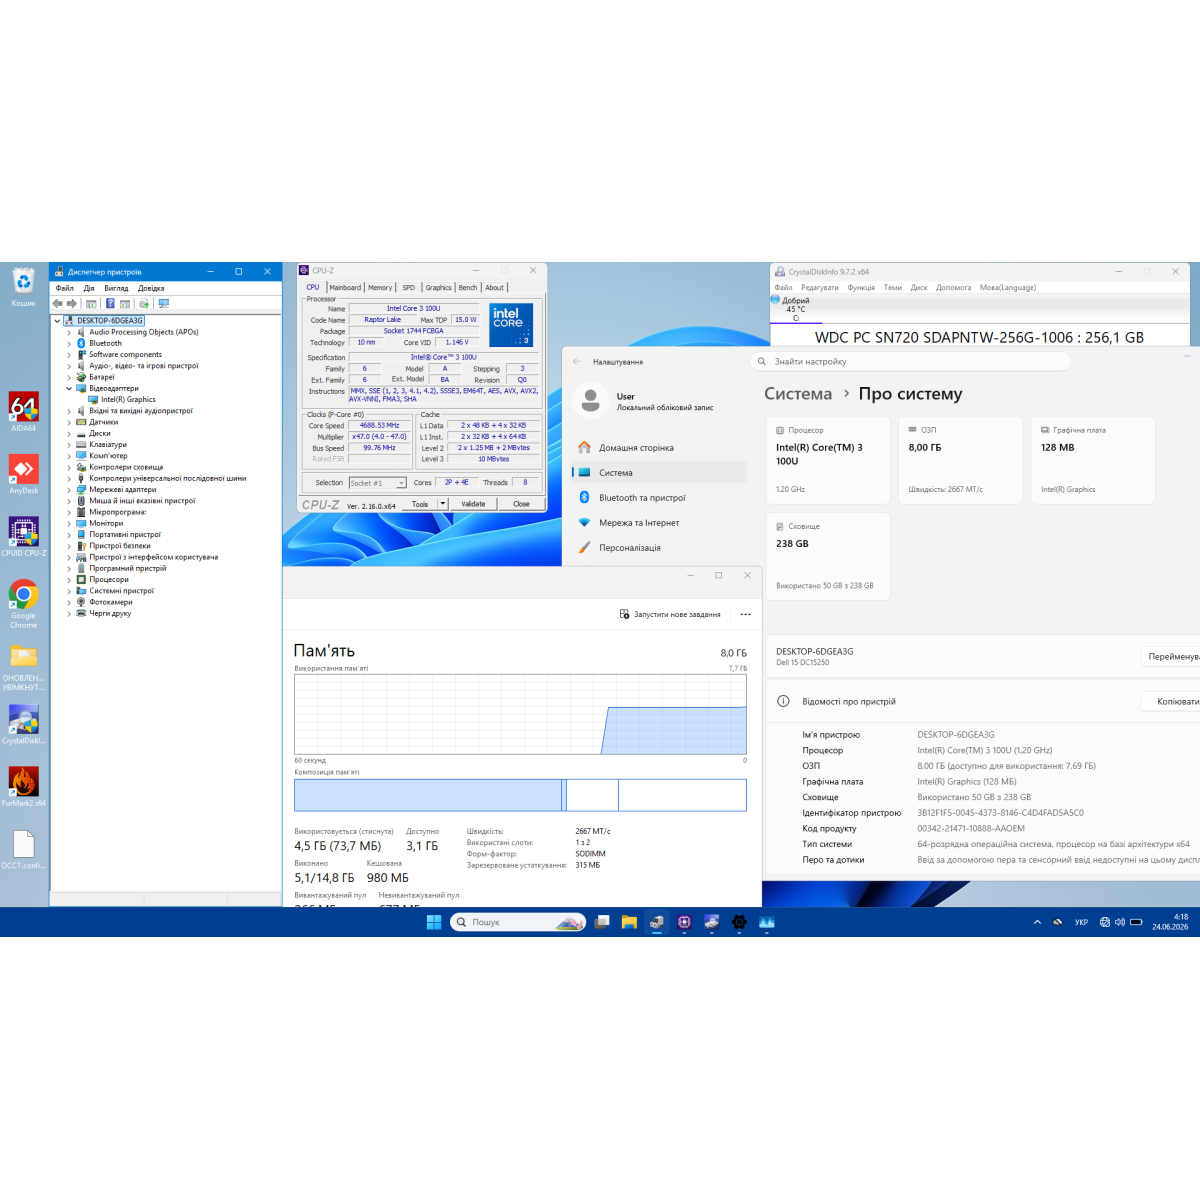The height and width of the screenshot is (1200, 1200).
Task: Open Файл menu in Device Manager
Action: (65, 288)
